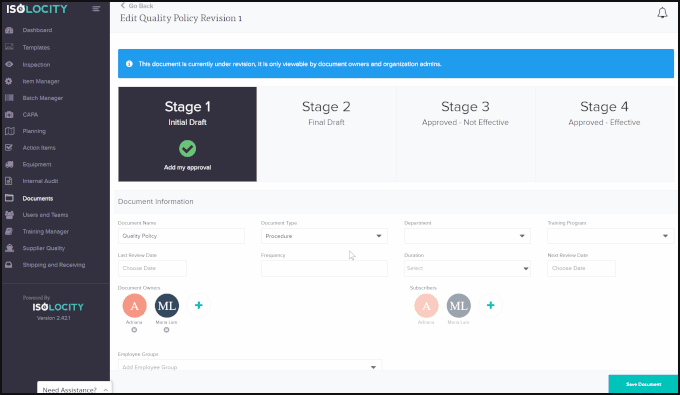Select the radio button under Maria Lani
Viewport: 680px width, 395px height.
(167, 330)
